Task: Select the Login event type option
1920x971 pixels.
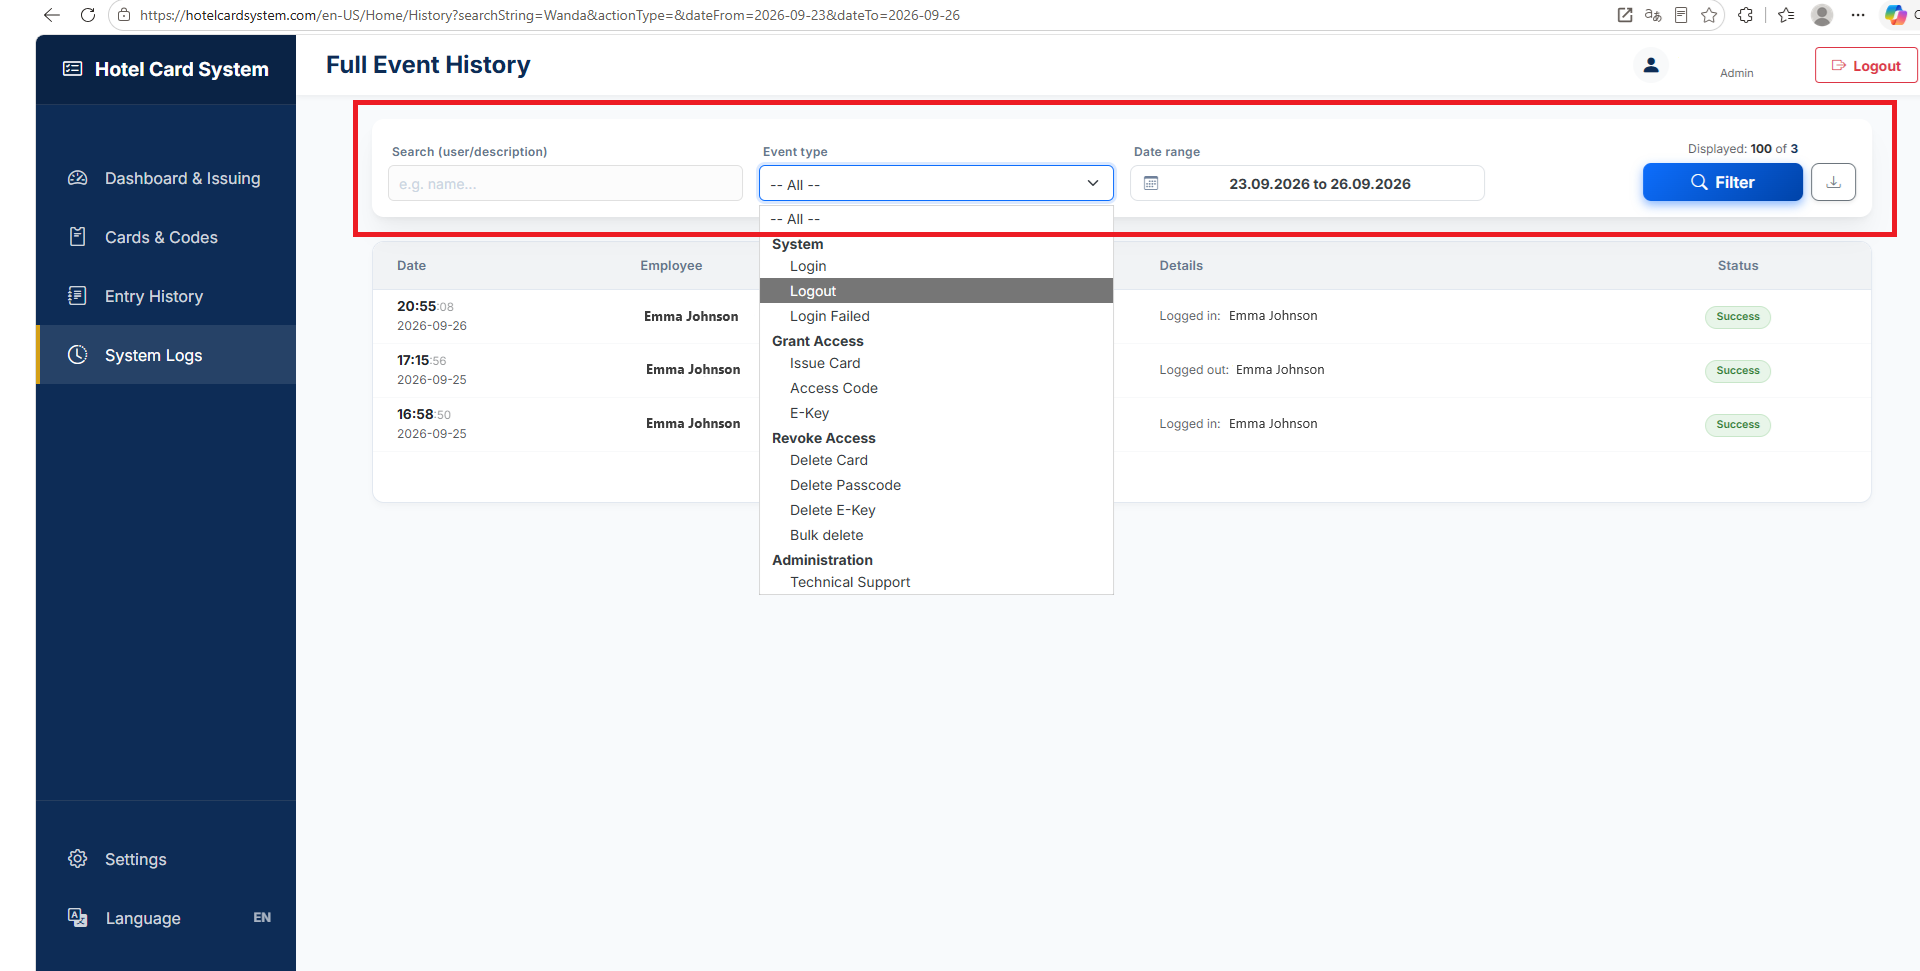Action: (x=936, y=266)
